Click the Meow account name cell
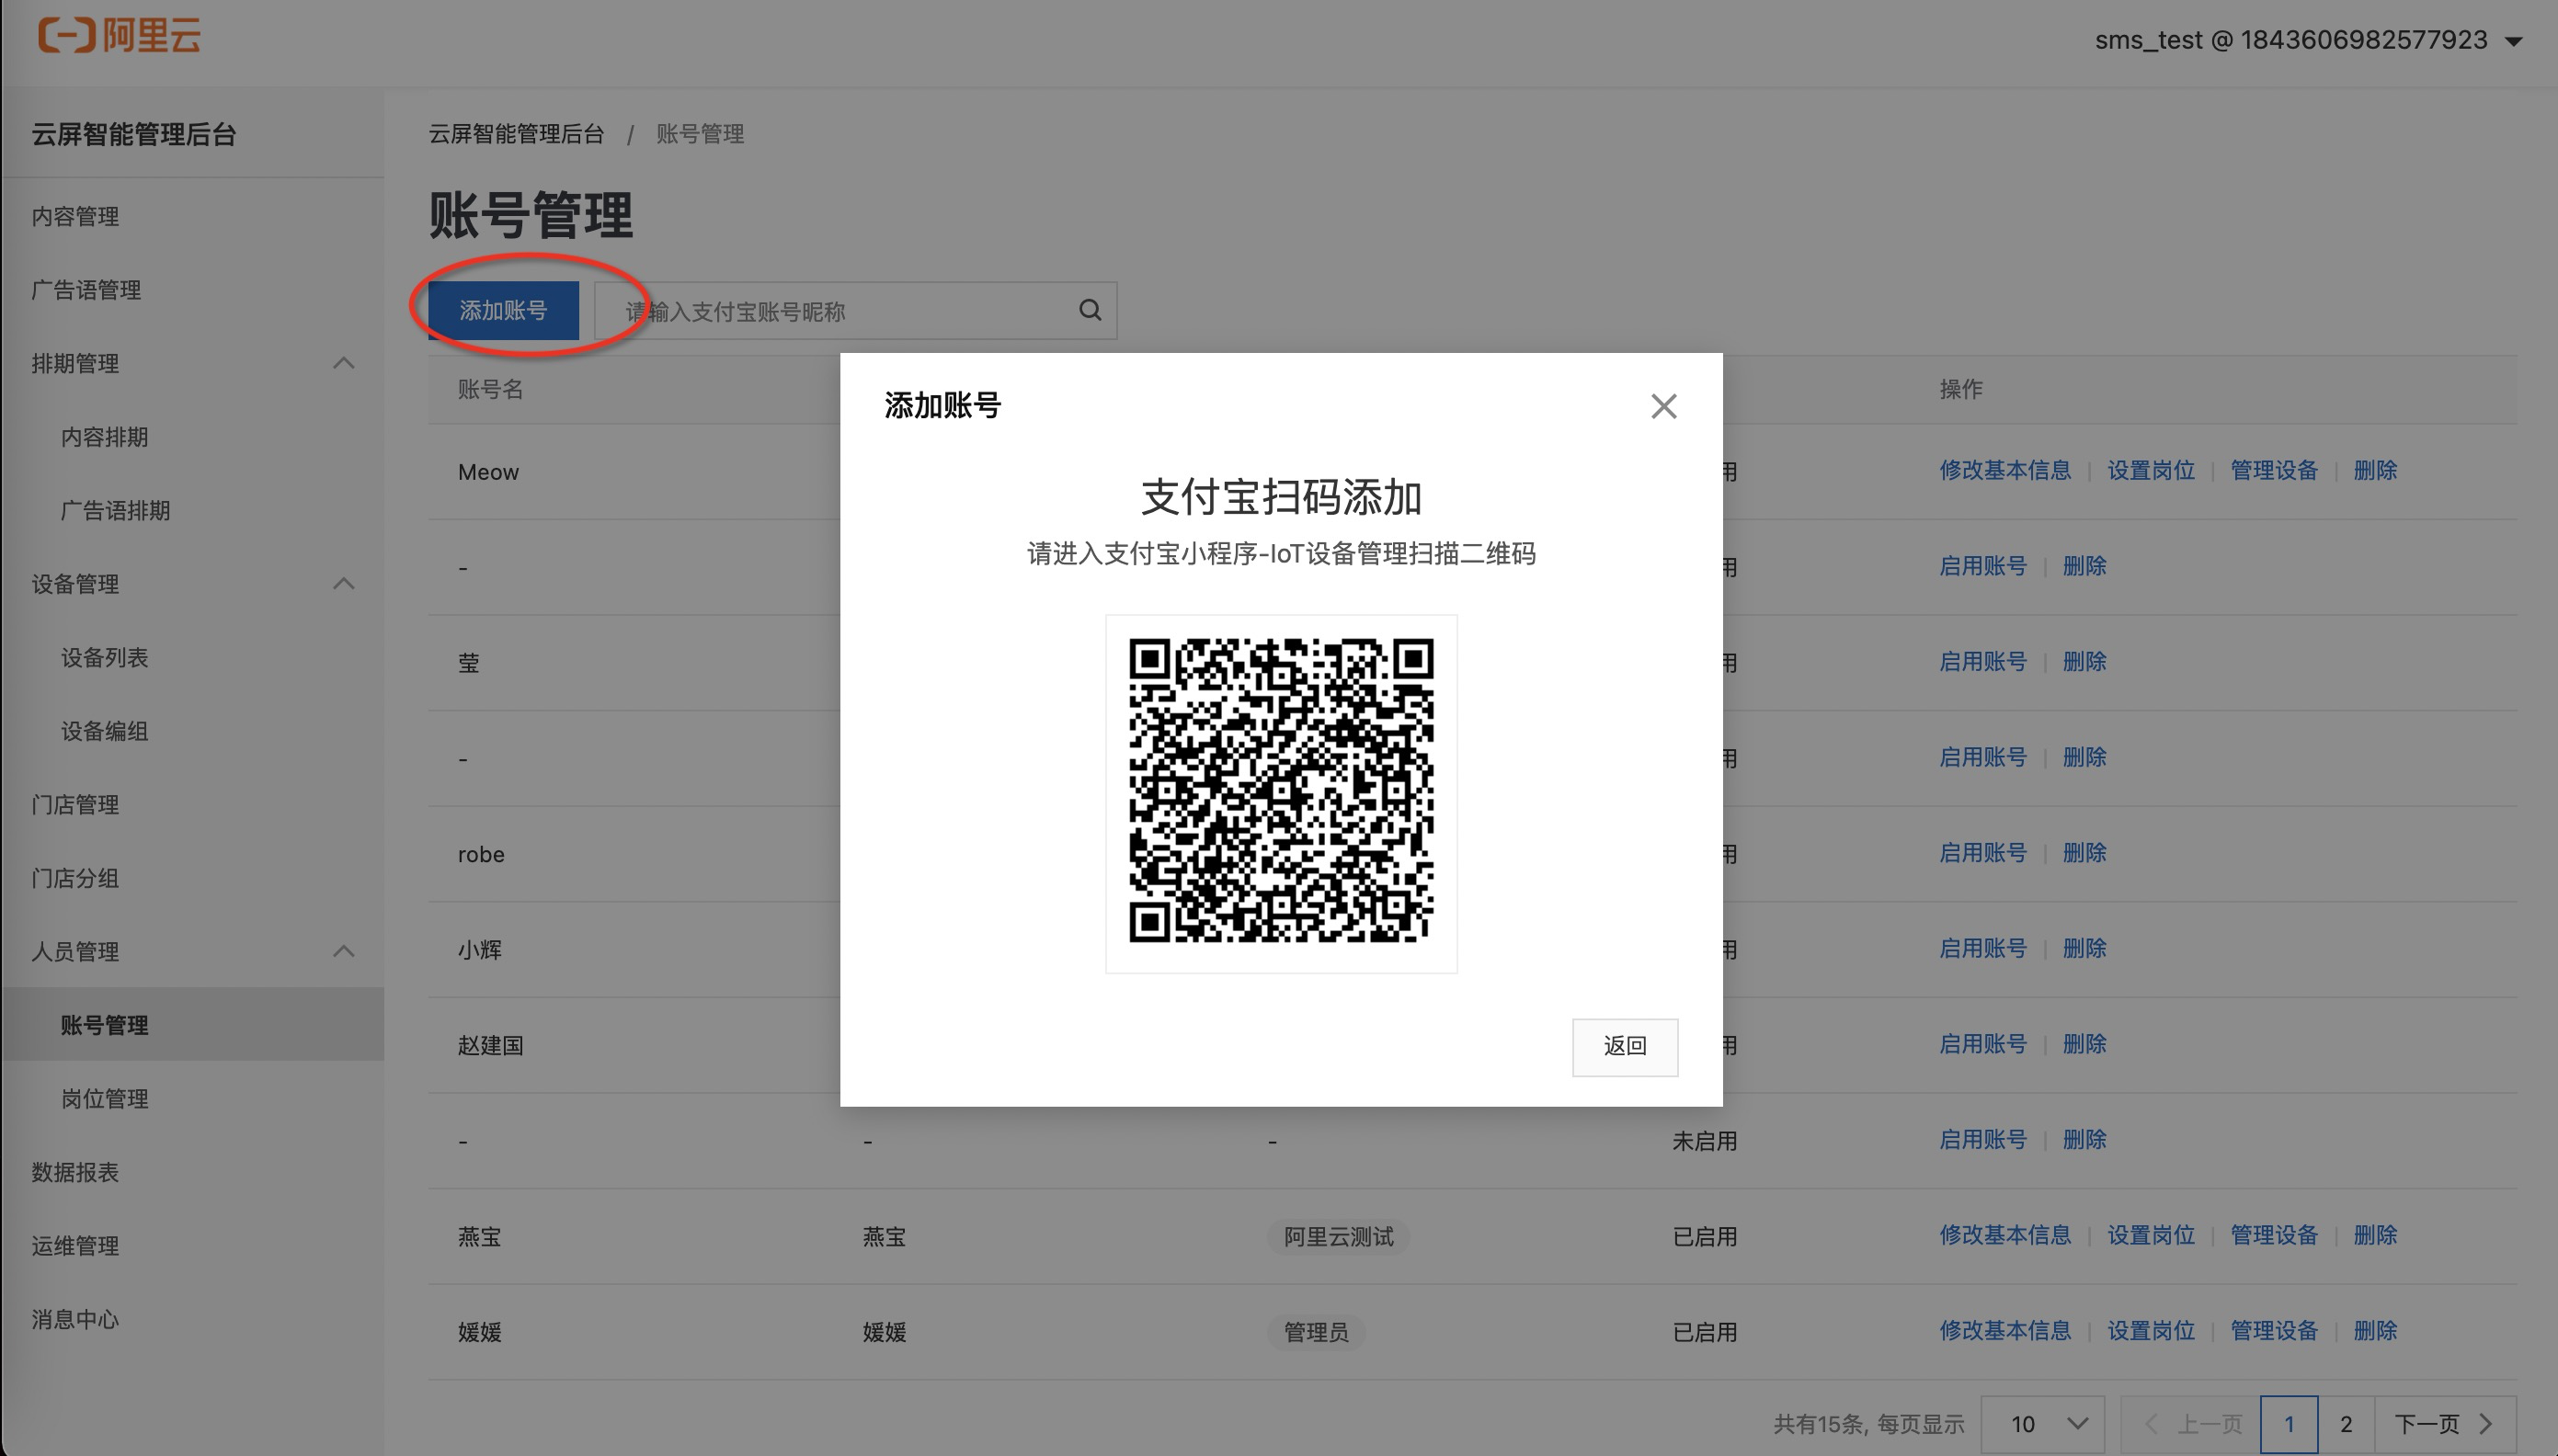Viewport: 2558px width, 1456px height. pos(488,472)
